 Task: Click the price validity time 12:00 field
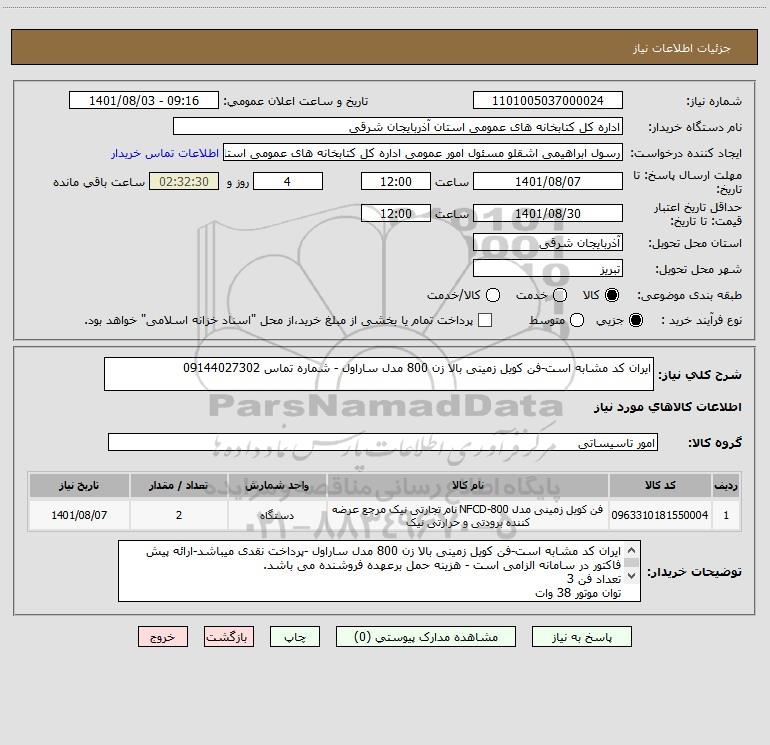(396, 213)
